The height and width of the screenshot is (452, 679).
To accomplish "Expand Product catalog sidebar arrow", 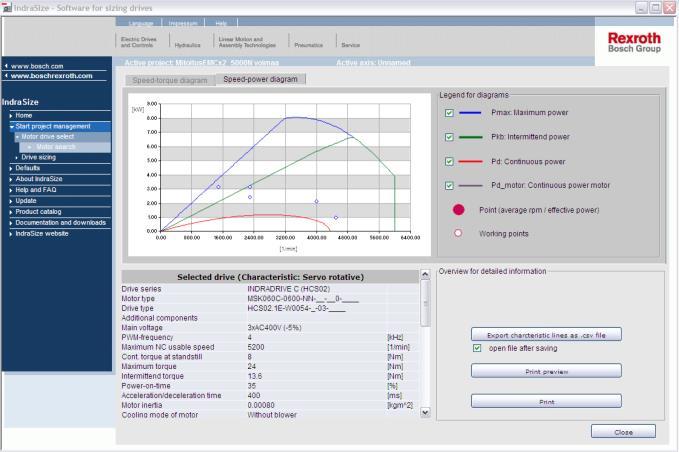I will (x=11, y=212).
